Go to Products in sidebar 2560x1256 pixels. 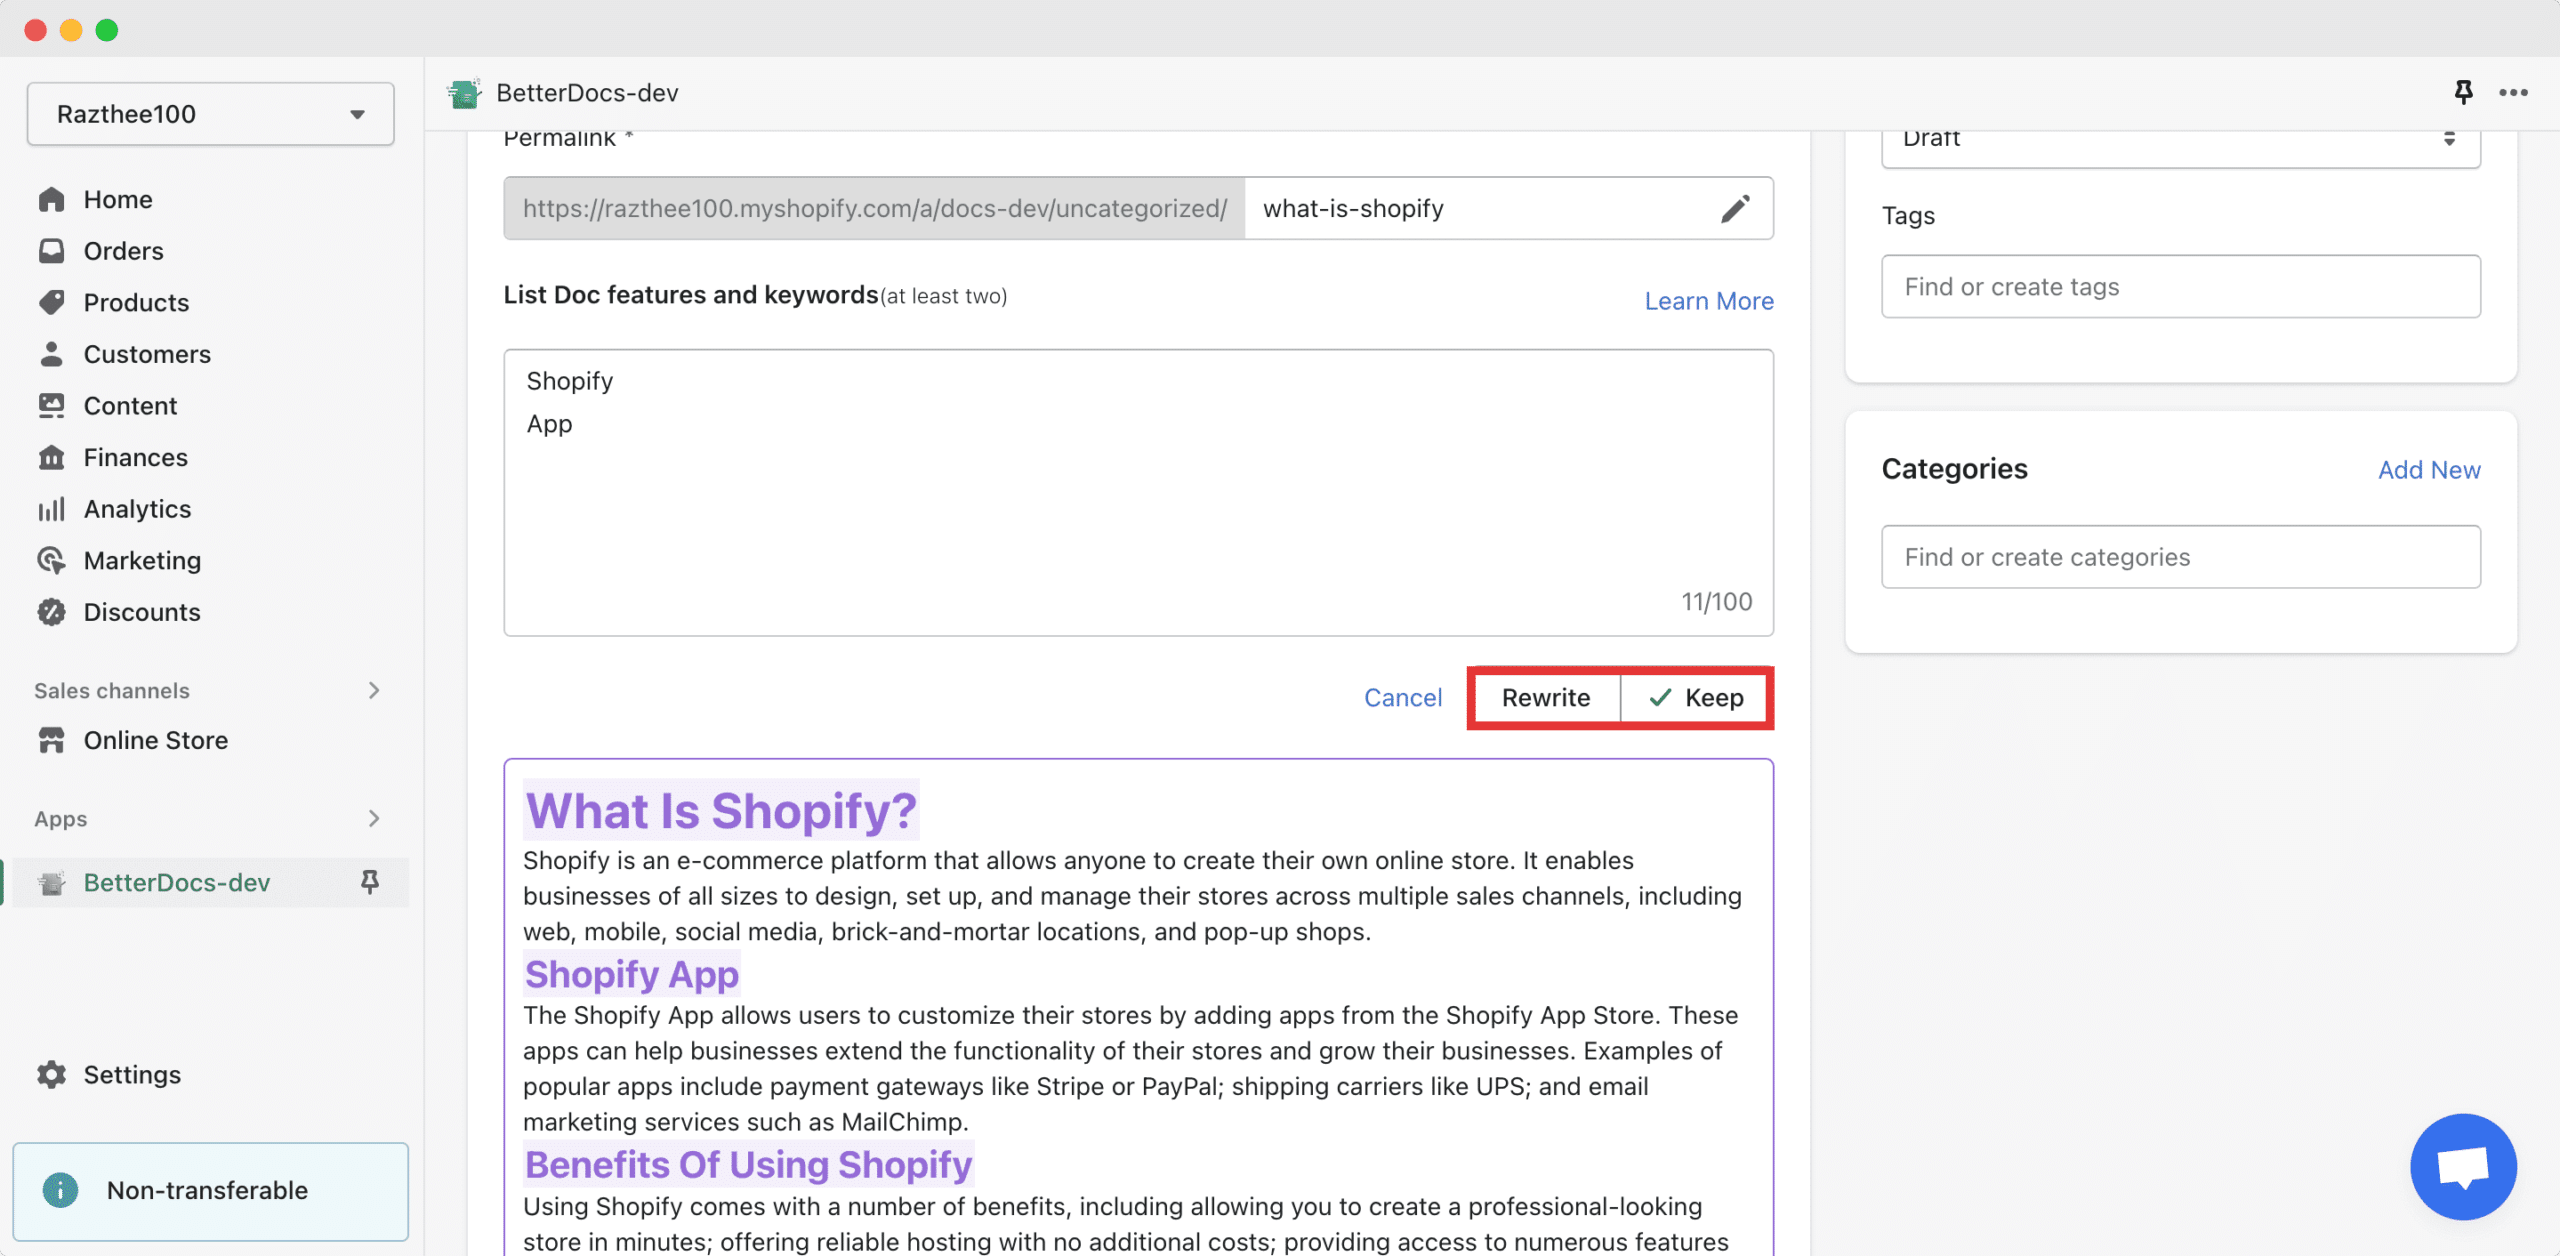tap(136, 302)
